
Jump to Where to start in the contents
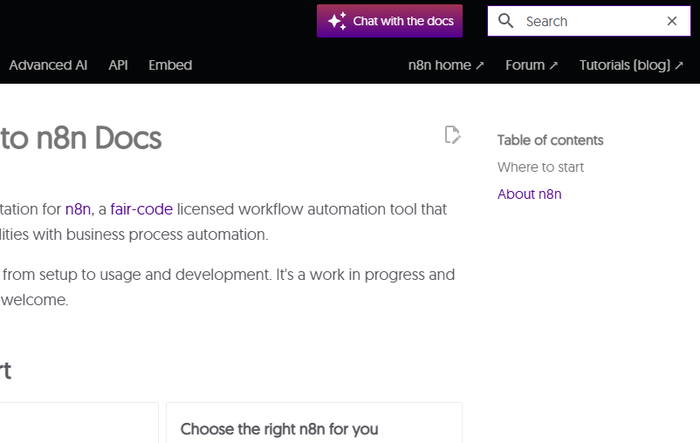coord(540,167)
